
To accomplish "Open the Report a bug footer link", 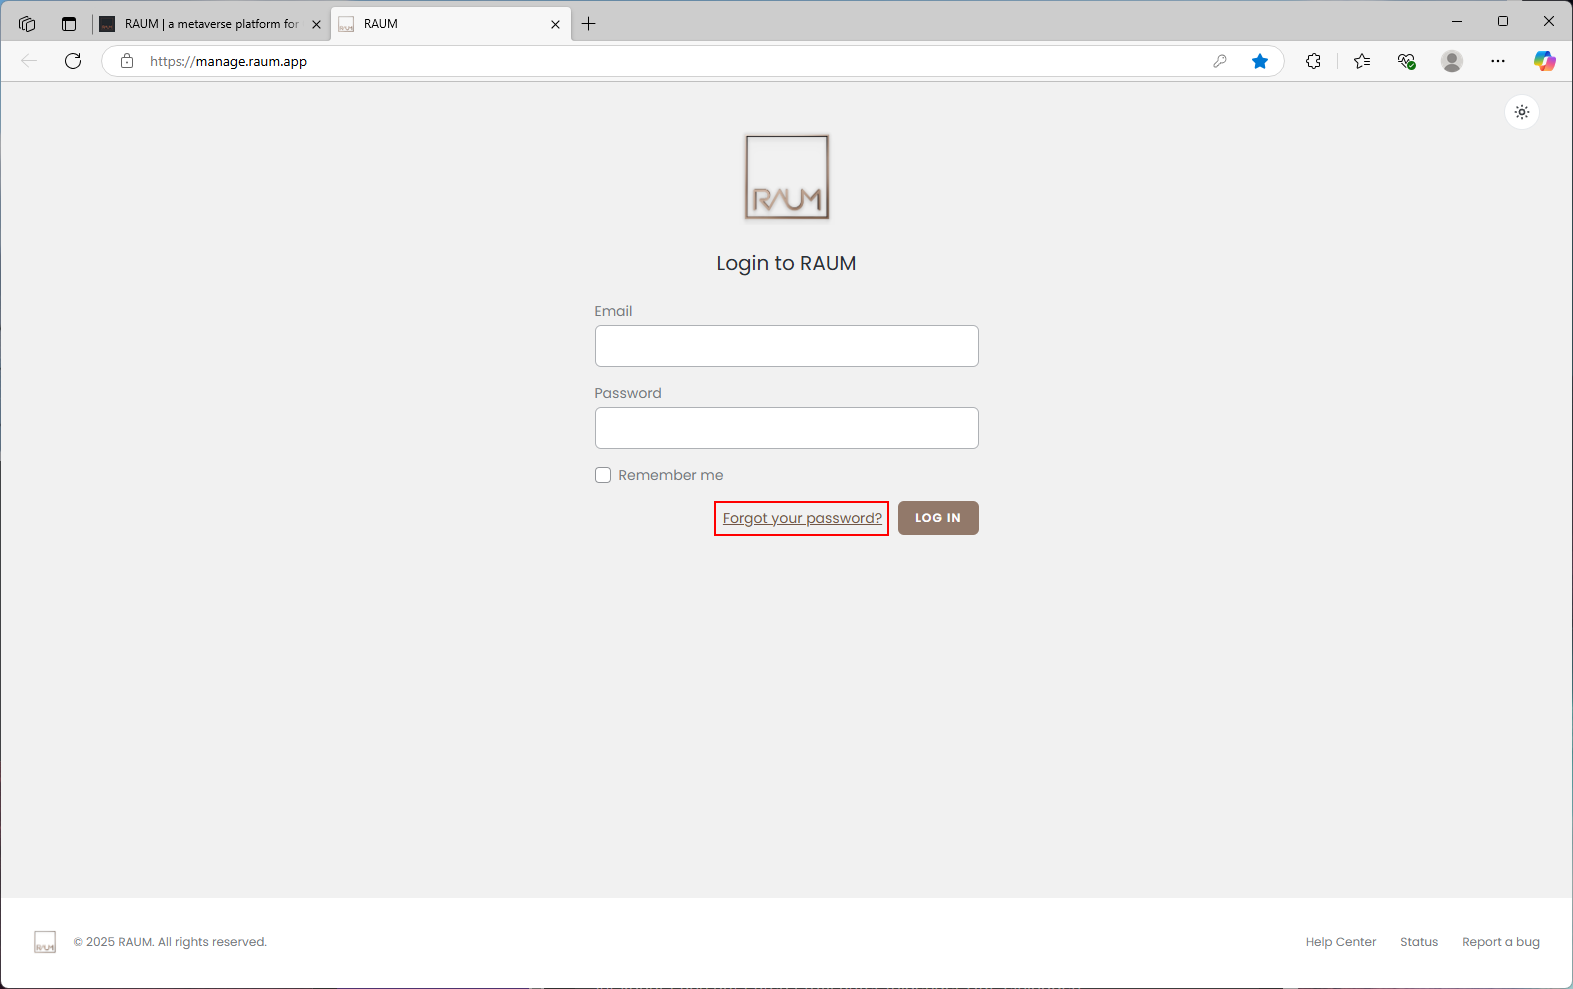I will click(x=1501, y=942).
